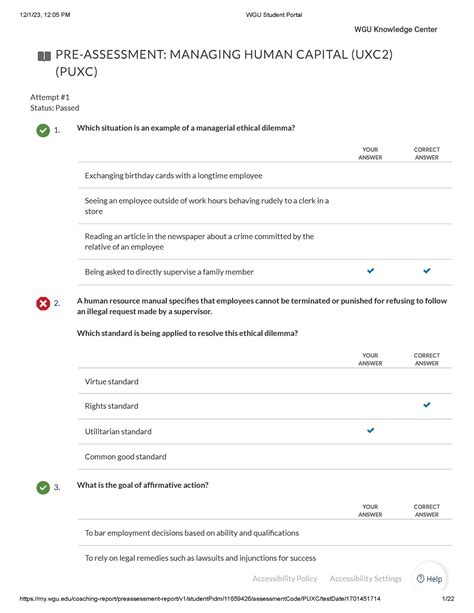474x613 pixels.
Task: Click Your Answer check beside Utilitarian standard
Action: (x=371, y=430)
